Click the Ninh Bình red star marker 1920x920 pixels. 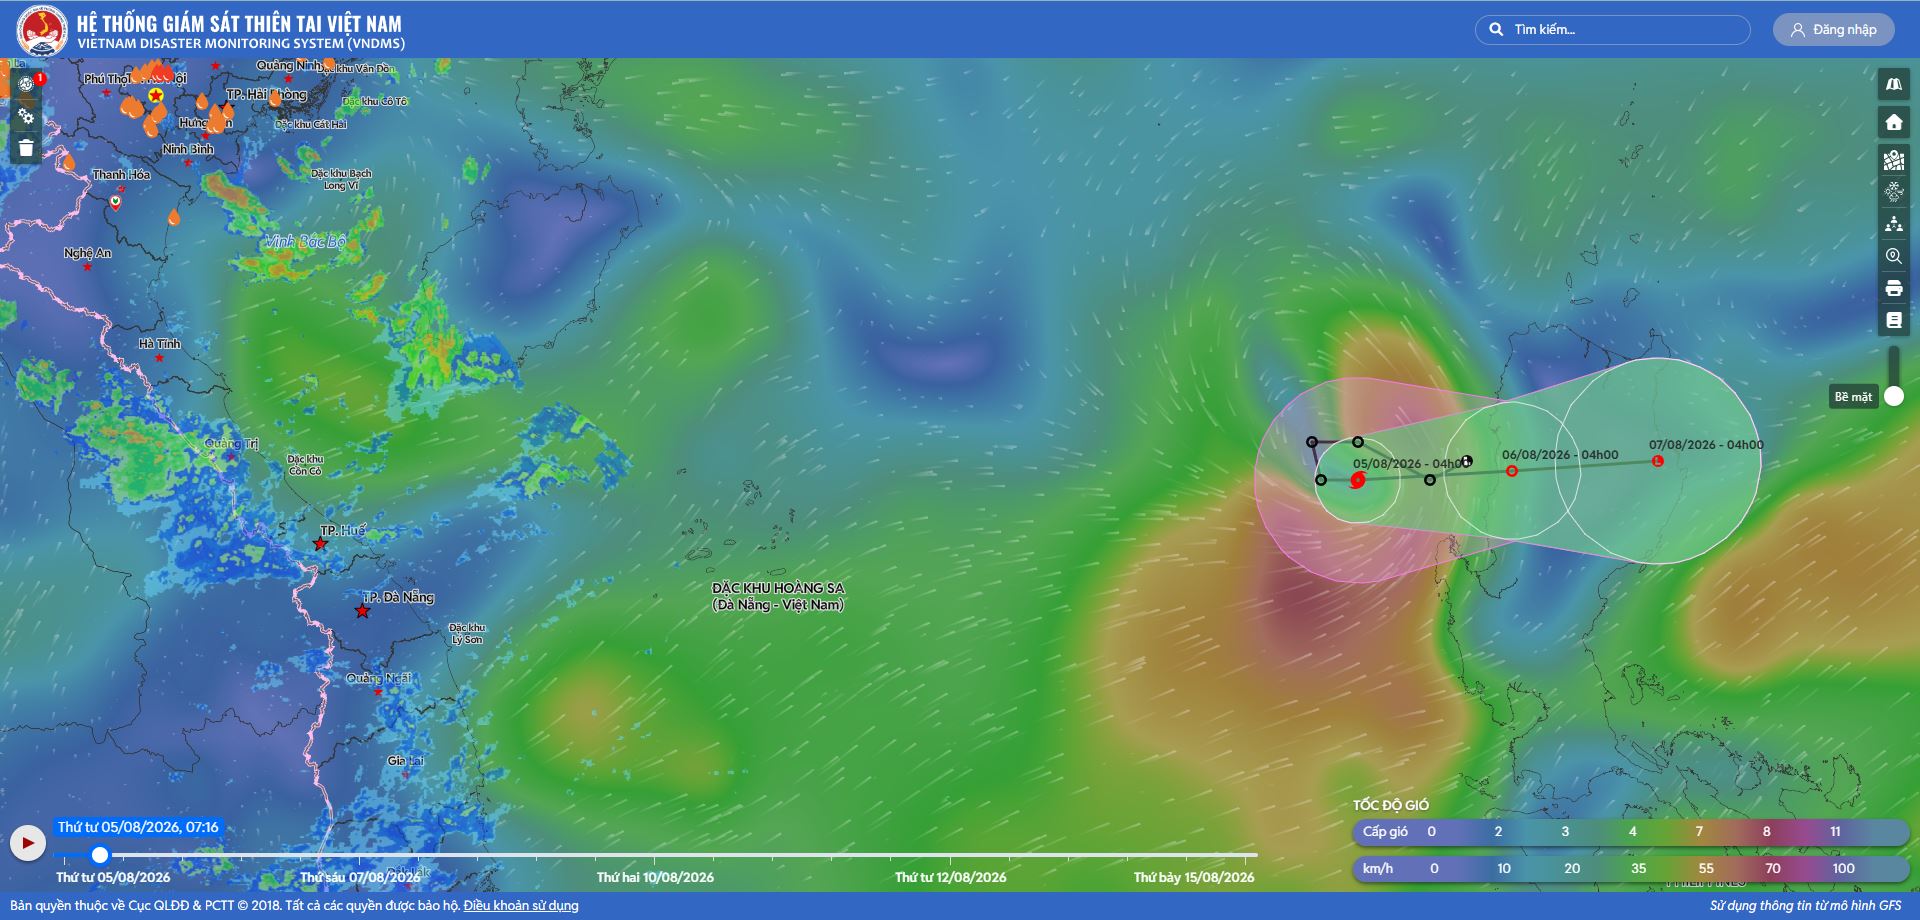(x=188, y=163)
